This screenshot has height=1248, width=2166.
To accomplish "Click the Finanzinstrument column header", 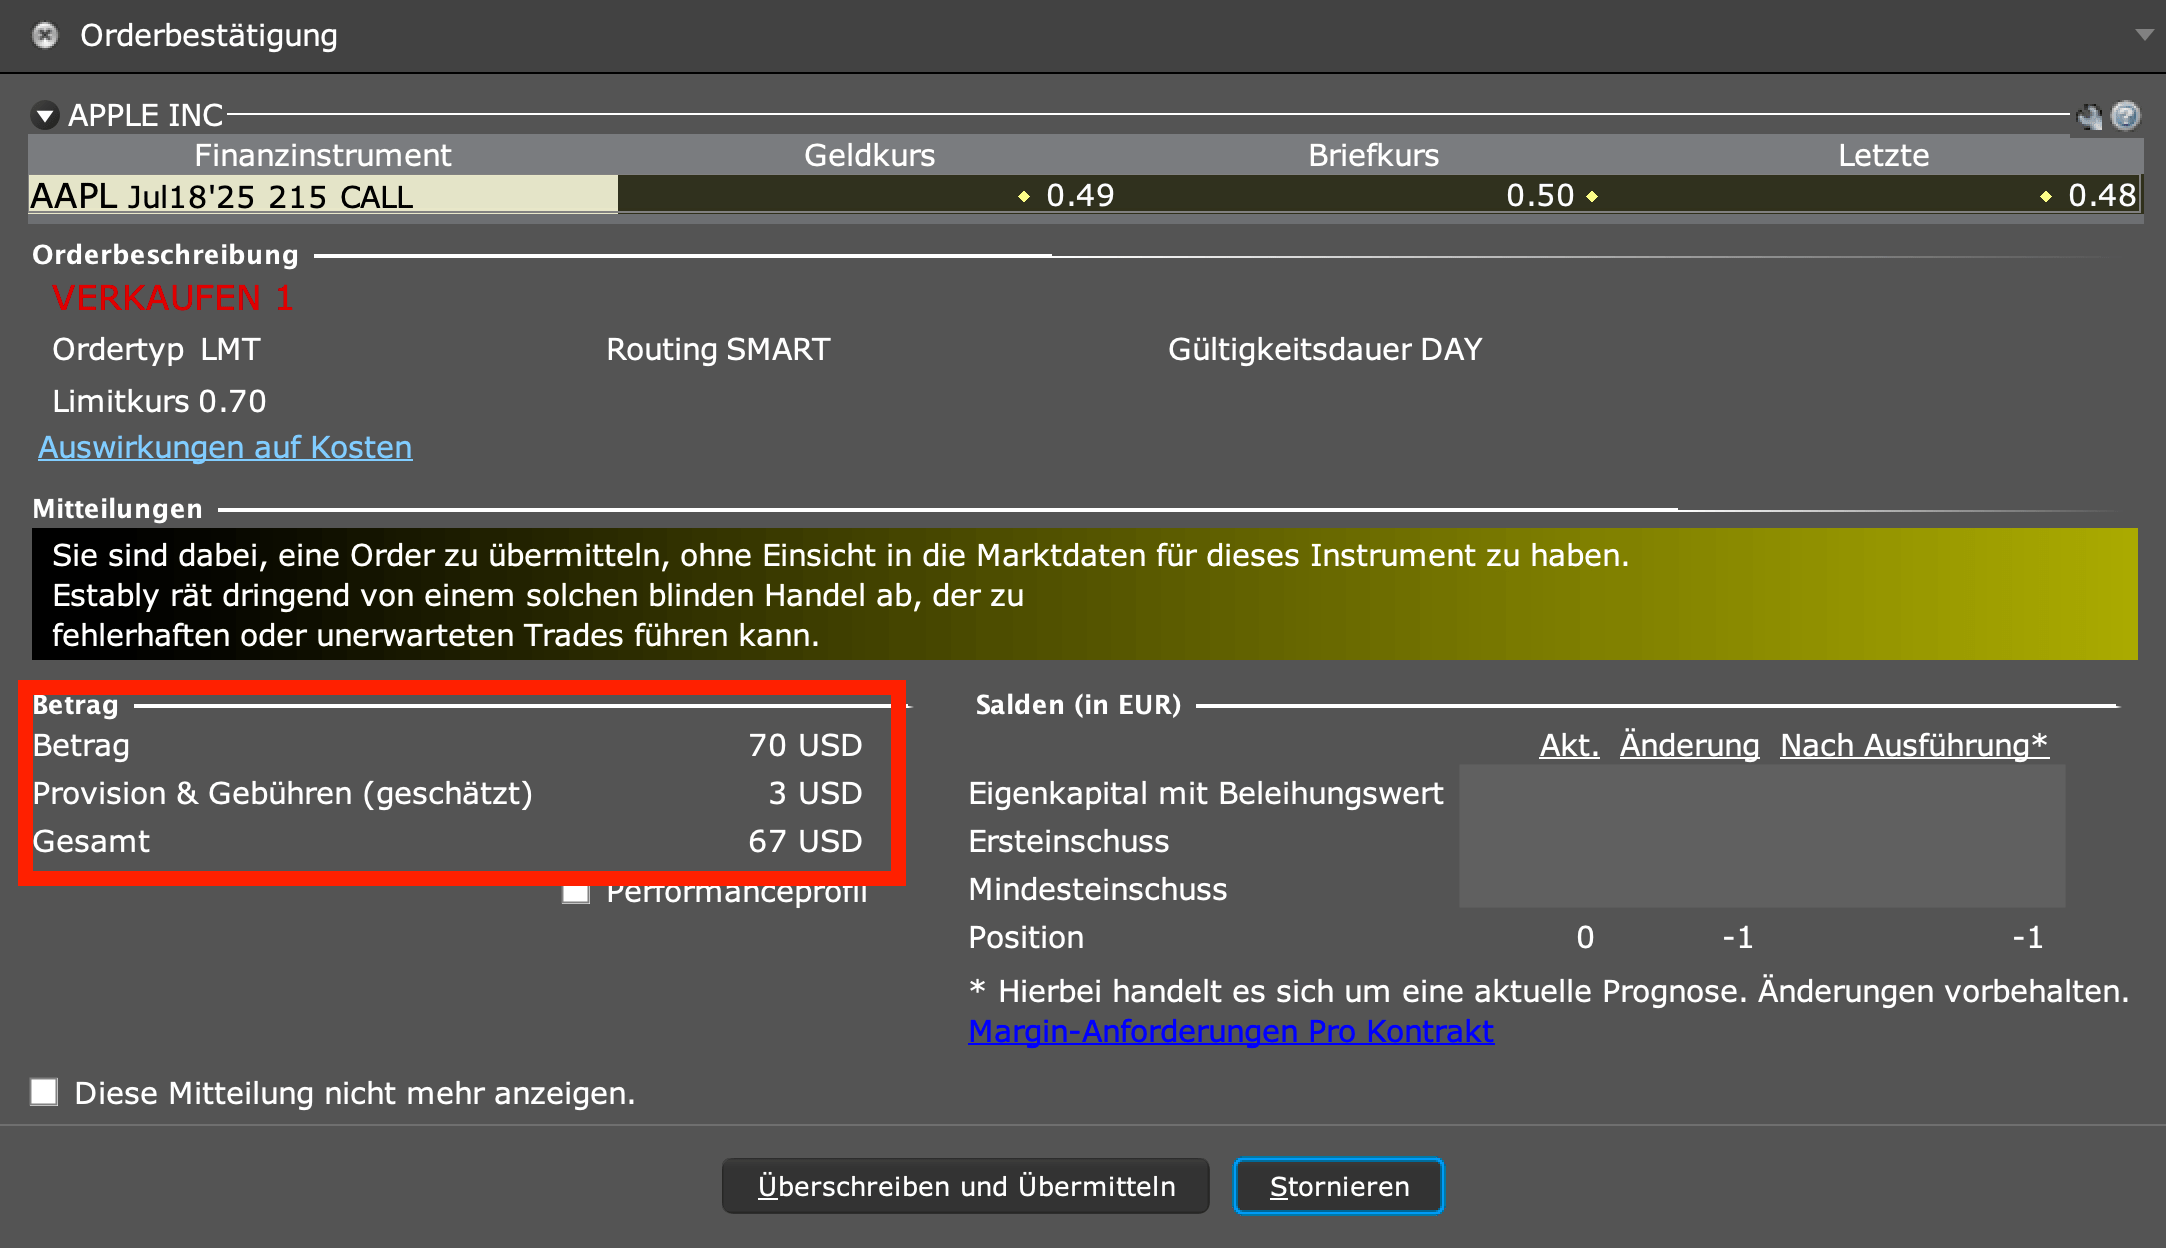I will [x=322, y=155].
